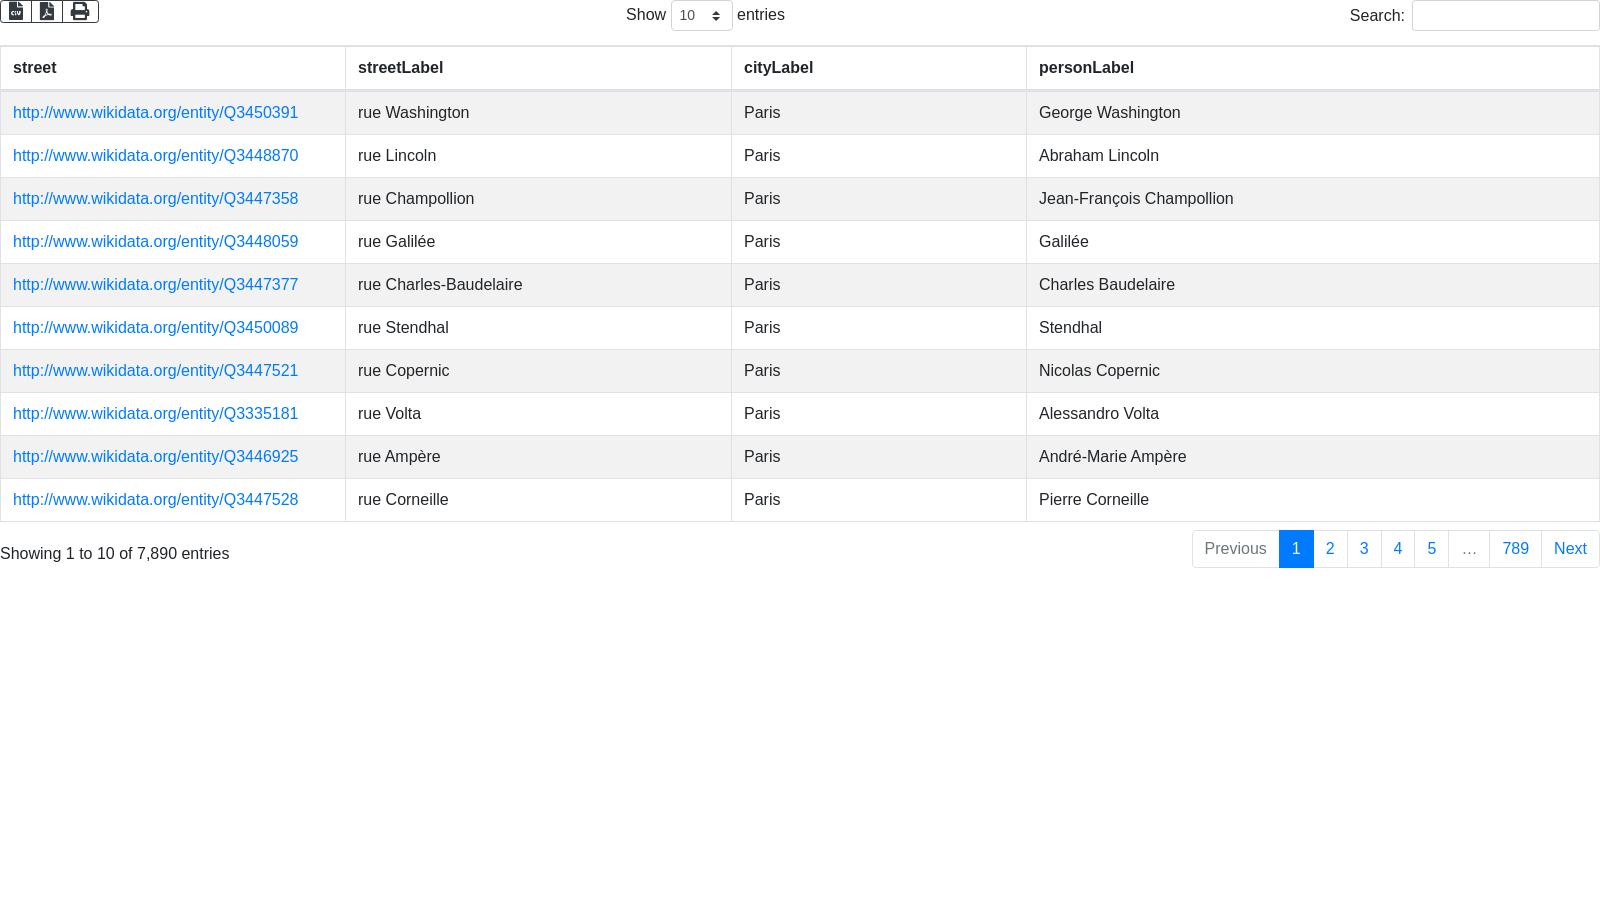This screenshot has width=1600, height=900.
Task: Sort by the streetLabel column header
Action: [x=400, y=68]
